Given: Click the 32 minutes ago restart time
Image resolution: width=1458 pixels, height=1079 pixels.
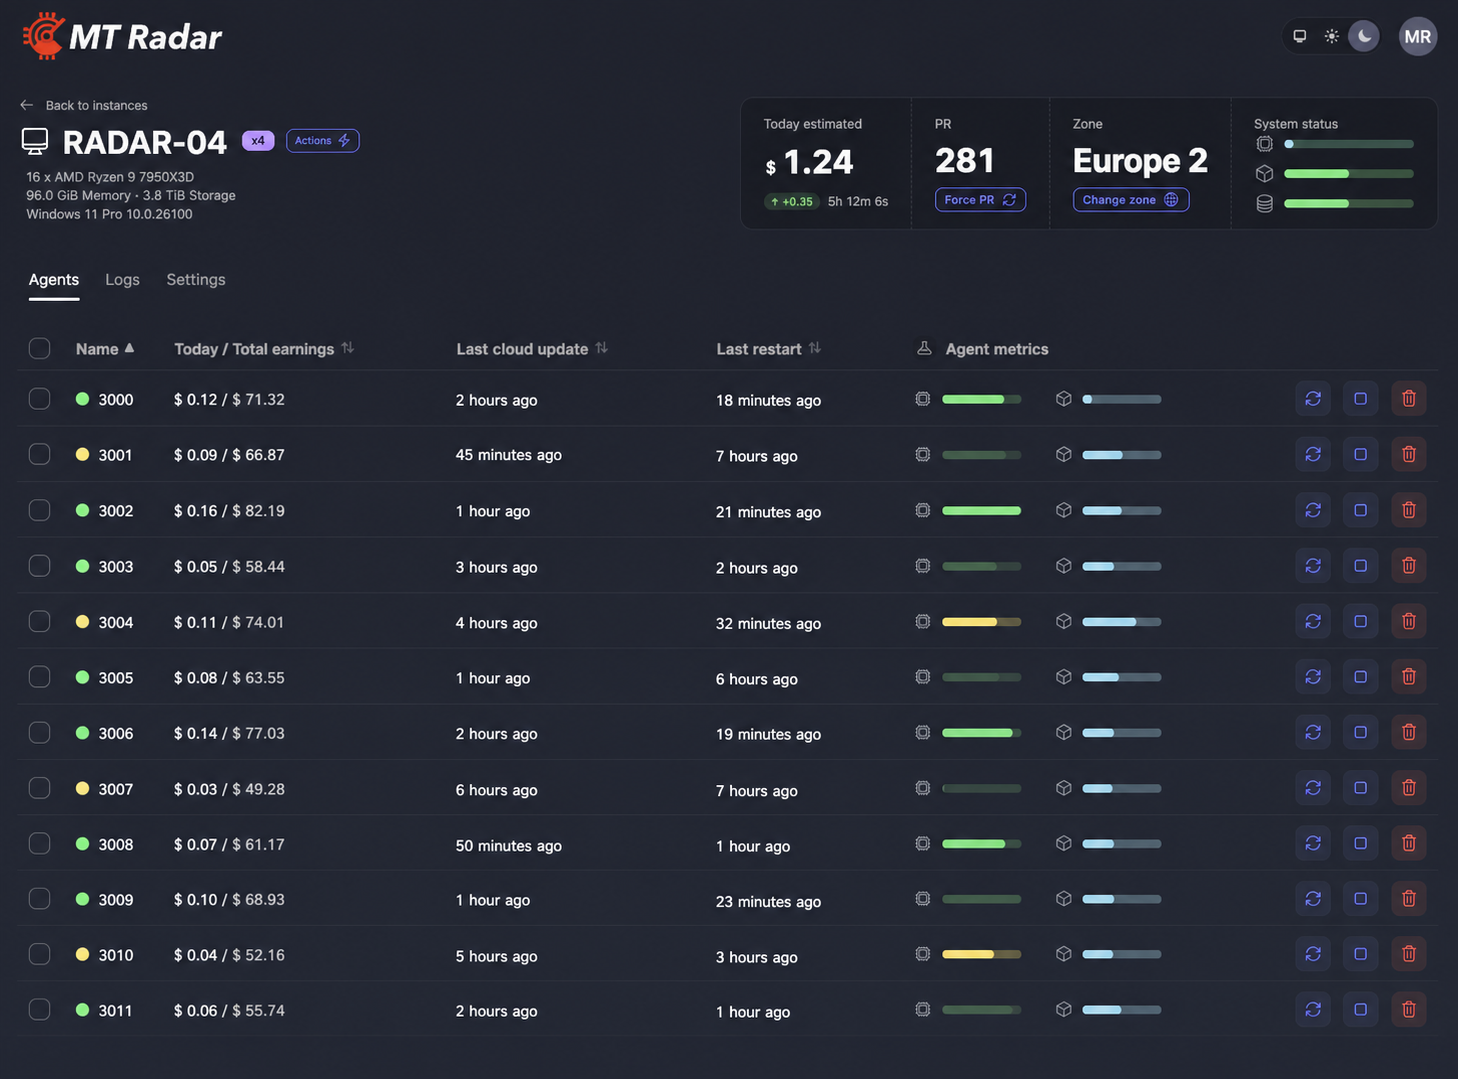Looking at the screenshot, I should click(768, 623).
